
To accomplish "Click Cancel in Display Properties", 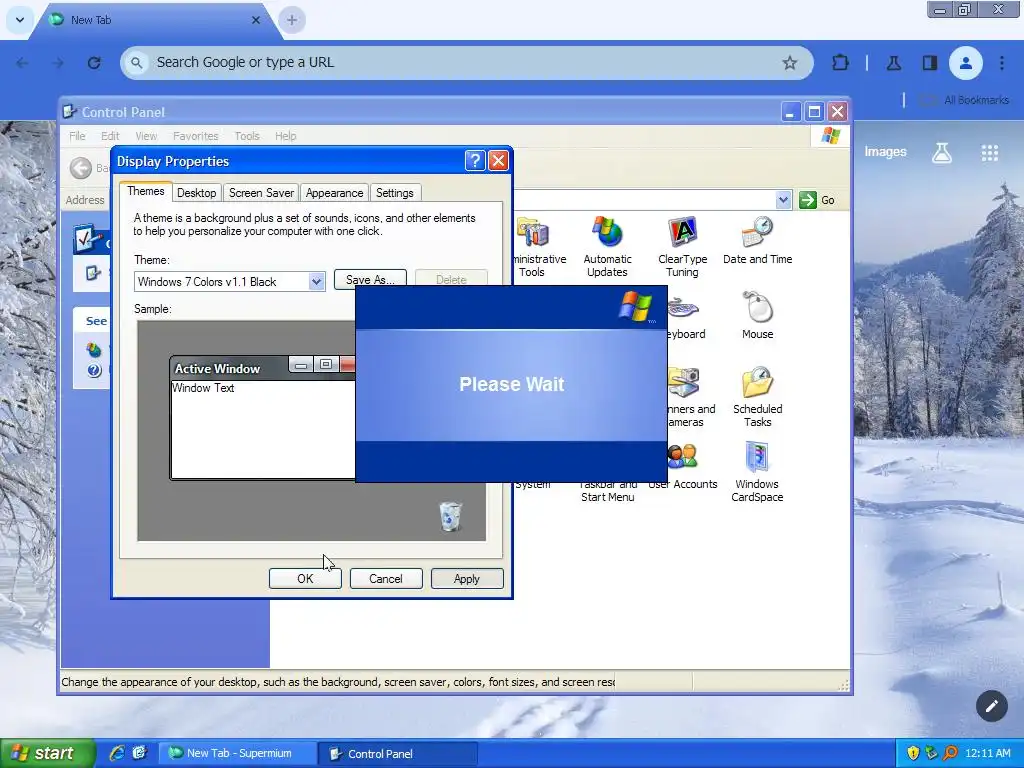I will pyautogui.click(x=386, y=579).
